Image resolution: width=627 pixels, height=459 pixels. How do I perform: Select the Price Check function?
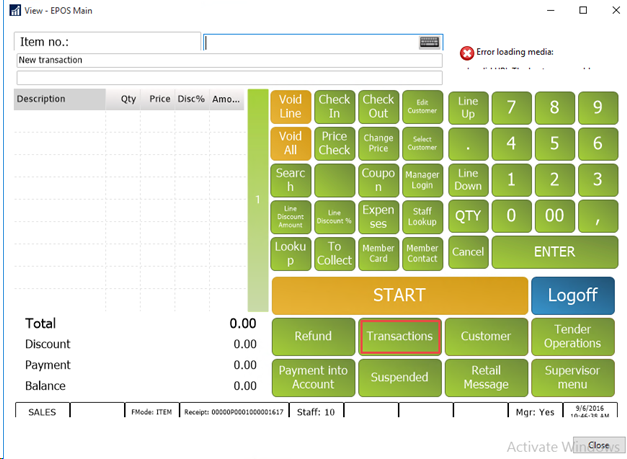tap(334, 143)
